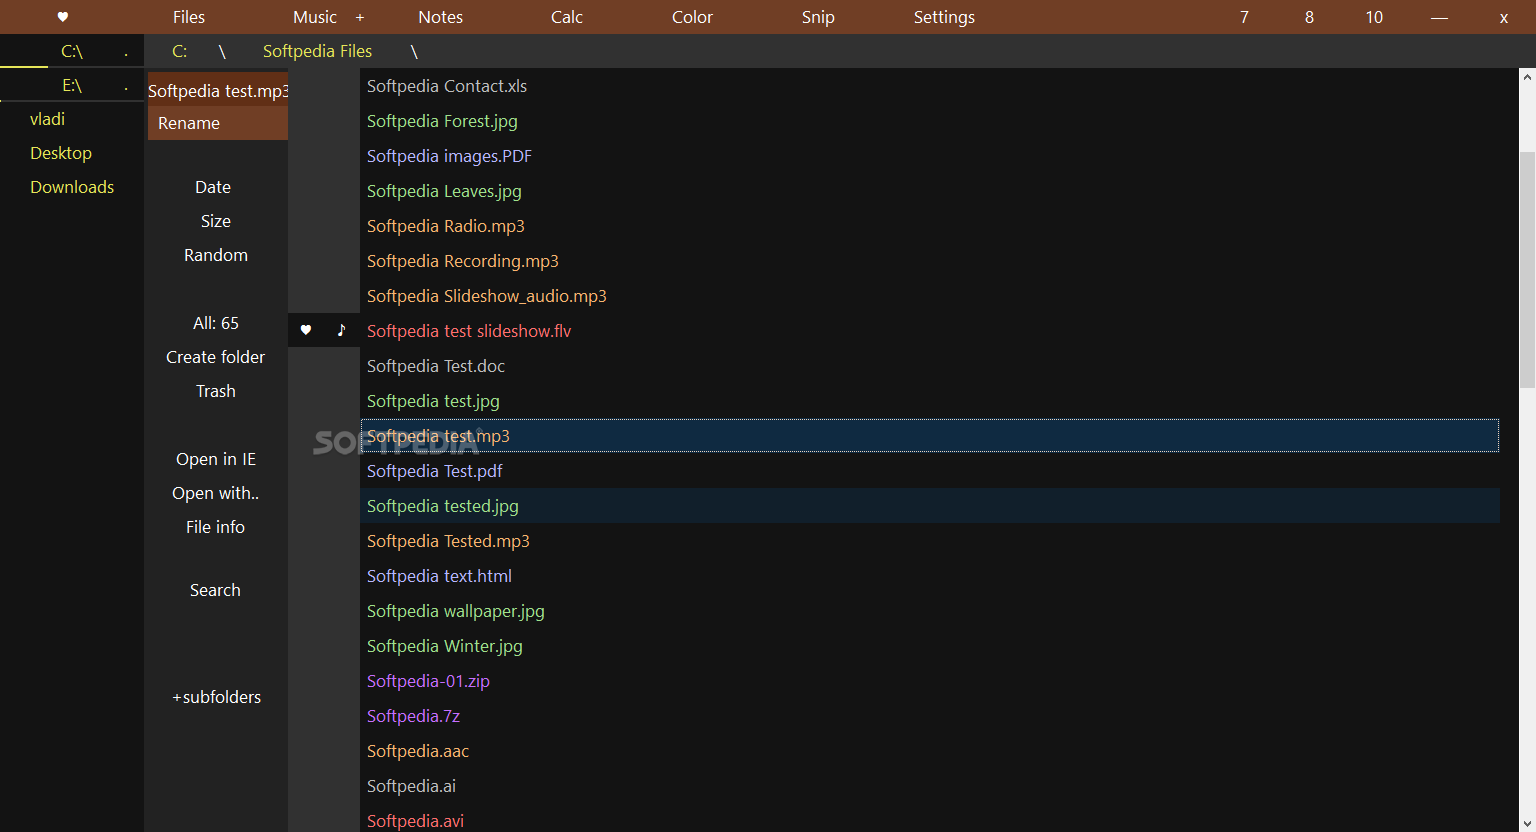Click the Trash button
Image resolution: width=1536 pixels, height=832 pixels.
216,391
